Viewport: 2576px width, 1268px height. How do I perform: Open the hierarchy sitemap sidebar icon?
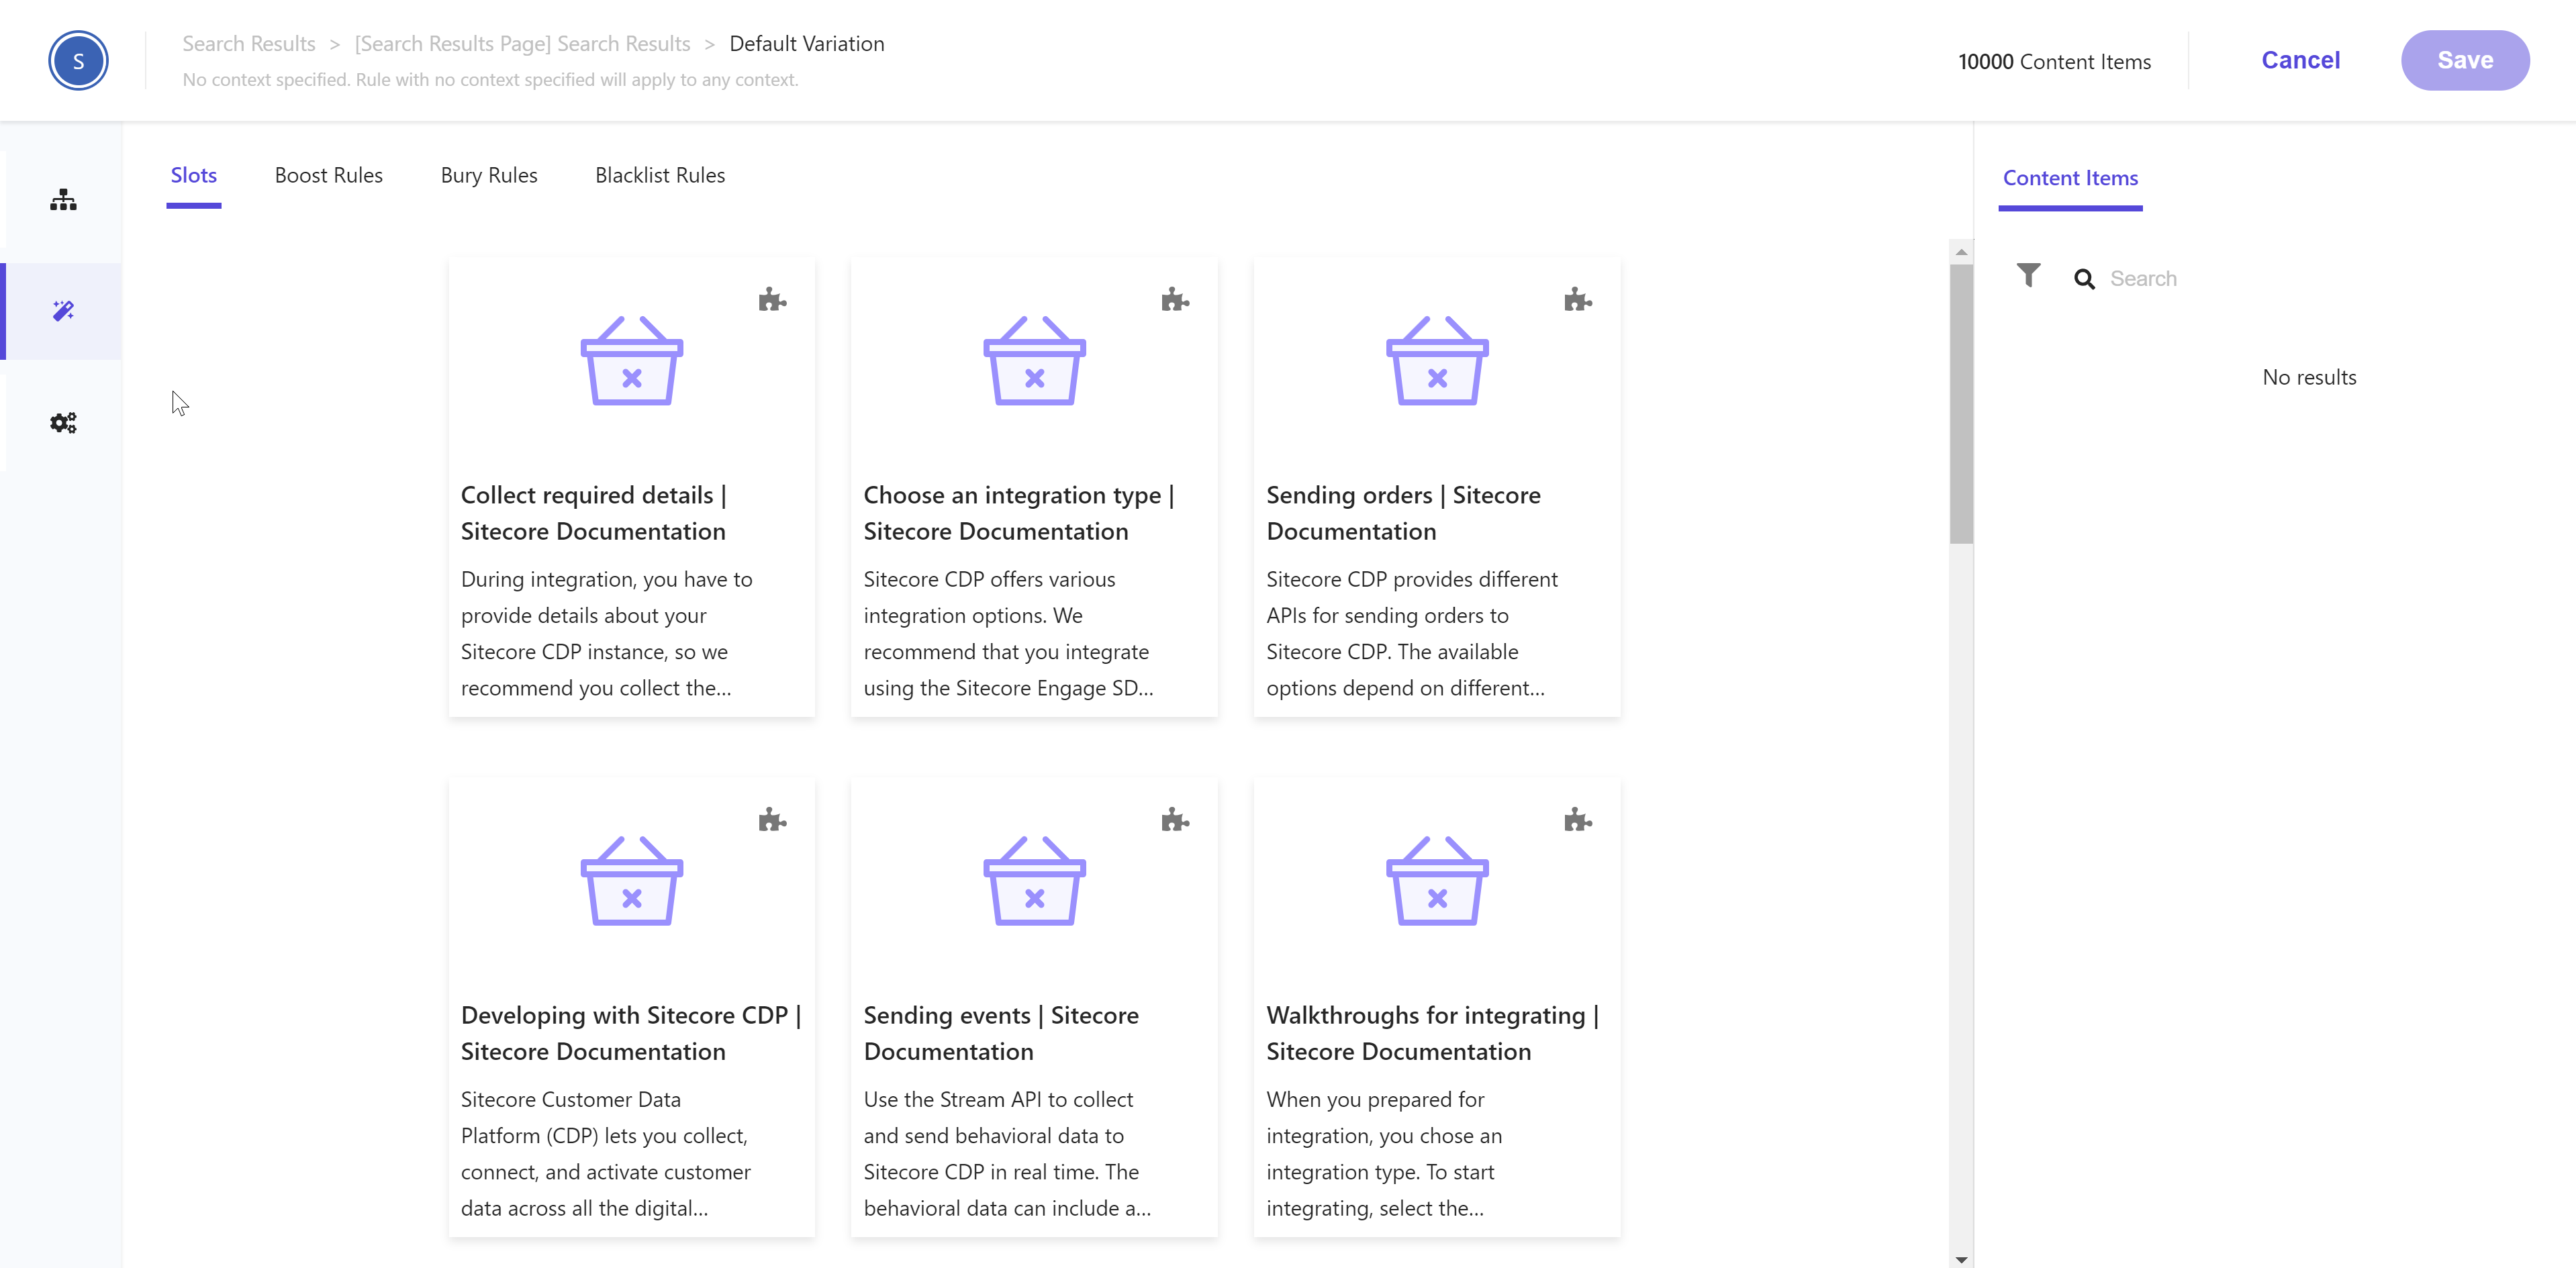tap(63, 200)
